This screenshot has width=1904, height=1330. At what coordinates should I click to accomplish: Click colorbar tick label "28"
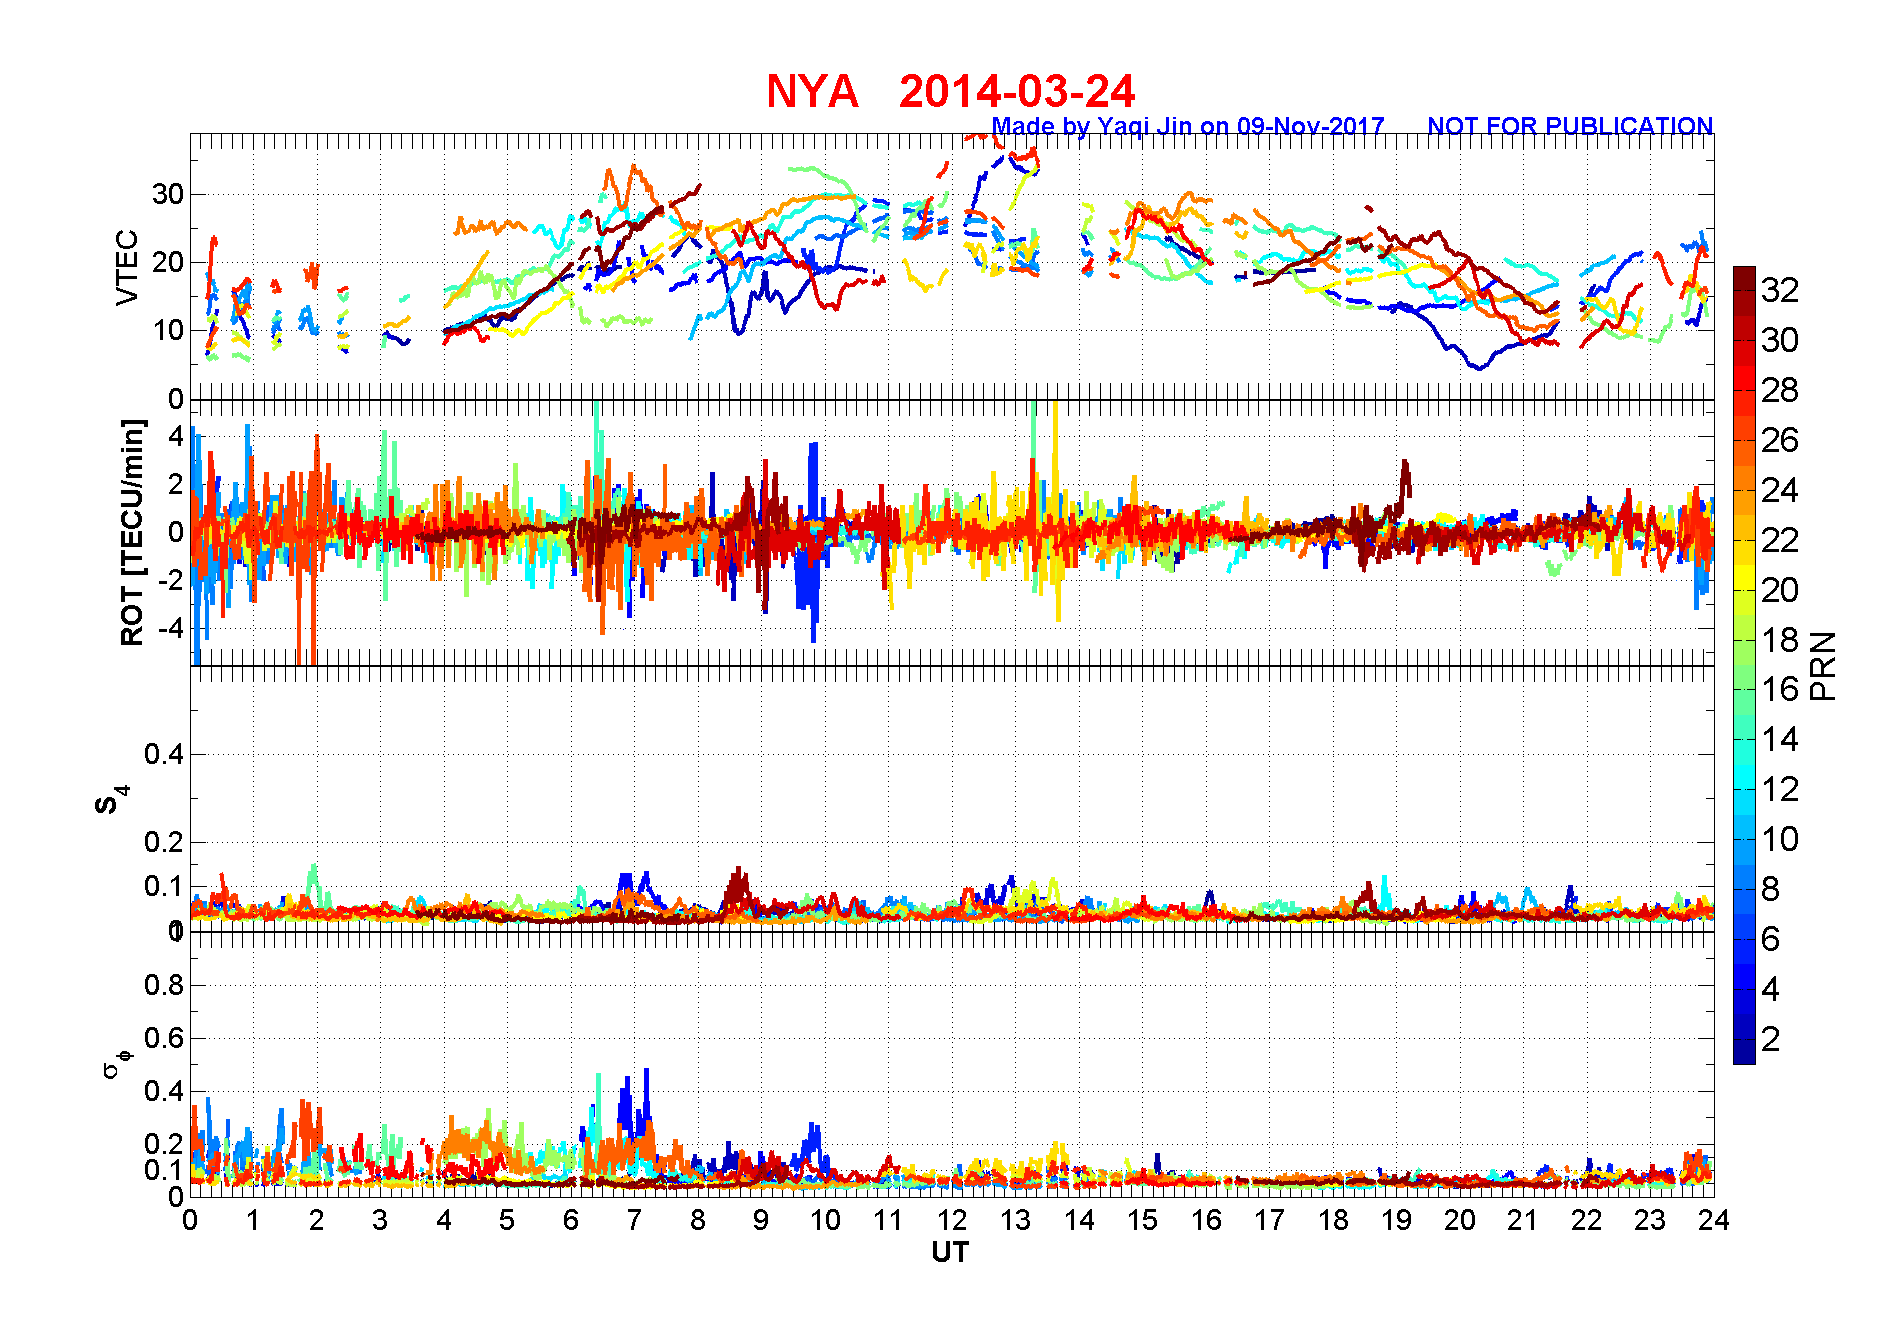click(x=1780, y=390)
